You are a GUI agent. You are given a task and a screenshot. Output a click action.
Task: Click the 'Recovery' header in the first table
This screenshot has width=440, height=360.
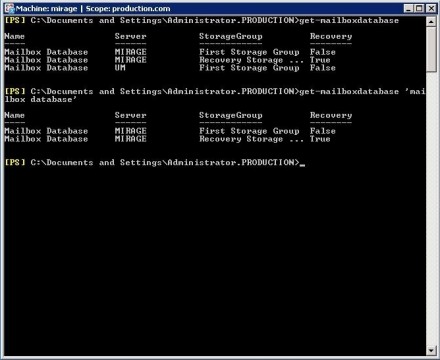331,37
